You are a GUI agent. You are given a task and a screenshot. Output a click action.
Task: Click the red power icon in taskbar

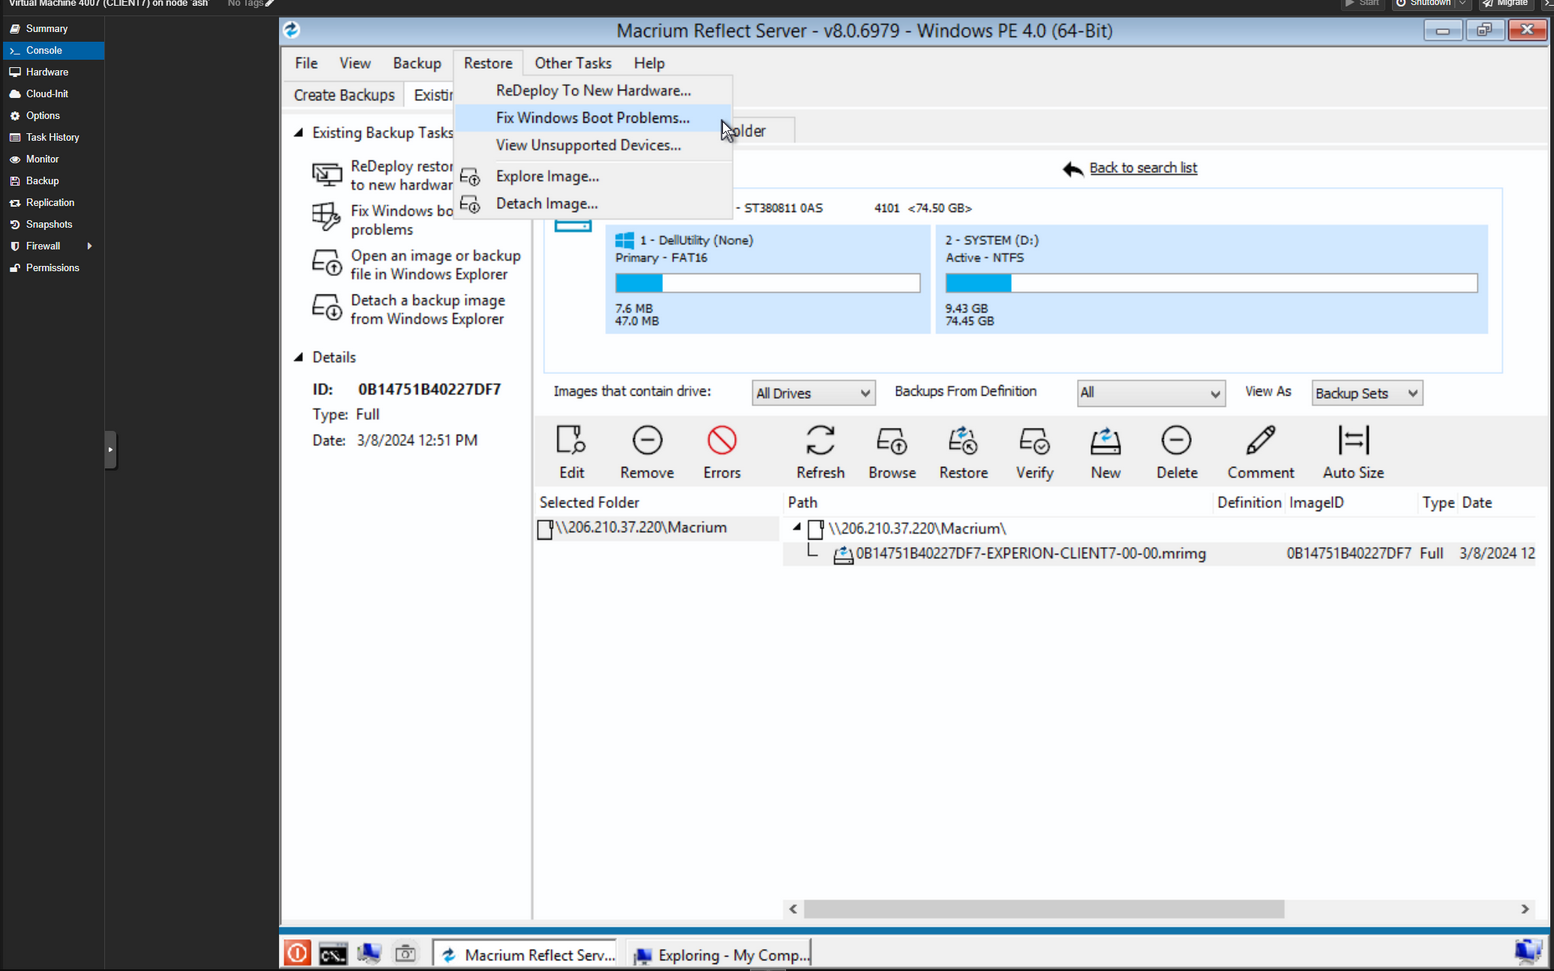click(x=297, y=954)
